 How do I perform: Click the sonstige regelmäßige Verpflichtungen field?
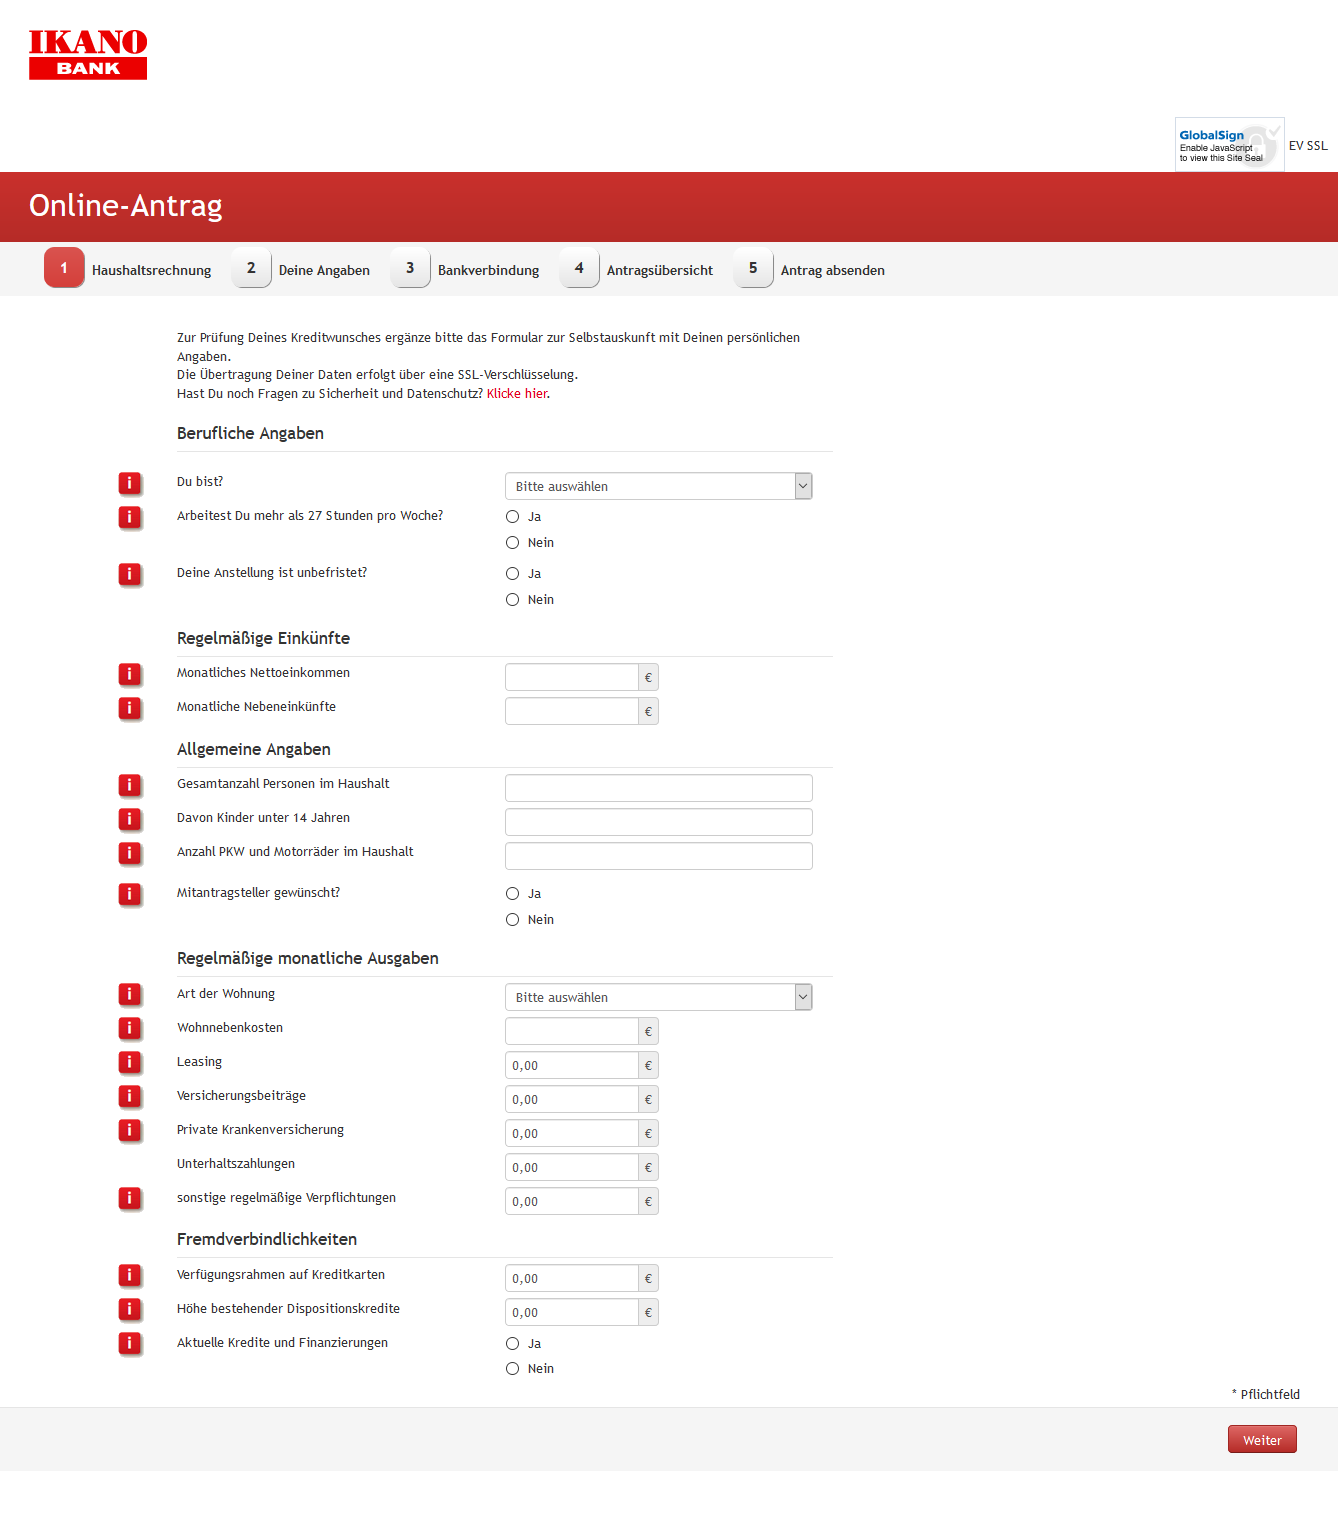coord(572,1201)
